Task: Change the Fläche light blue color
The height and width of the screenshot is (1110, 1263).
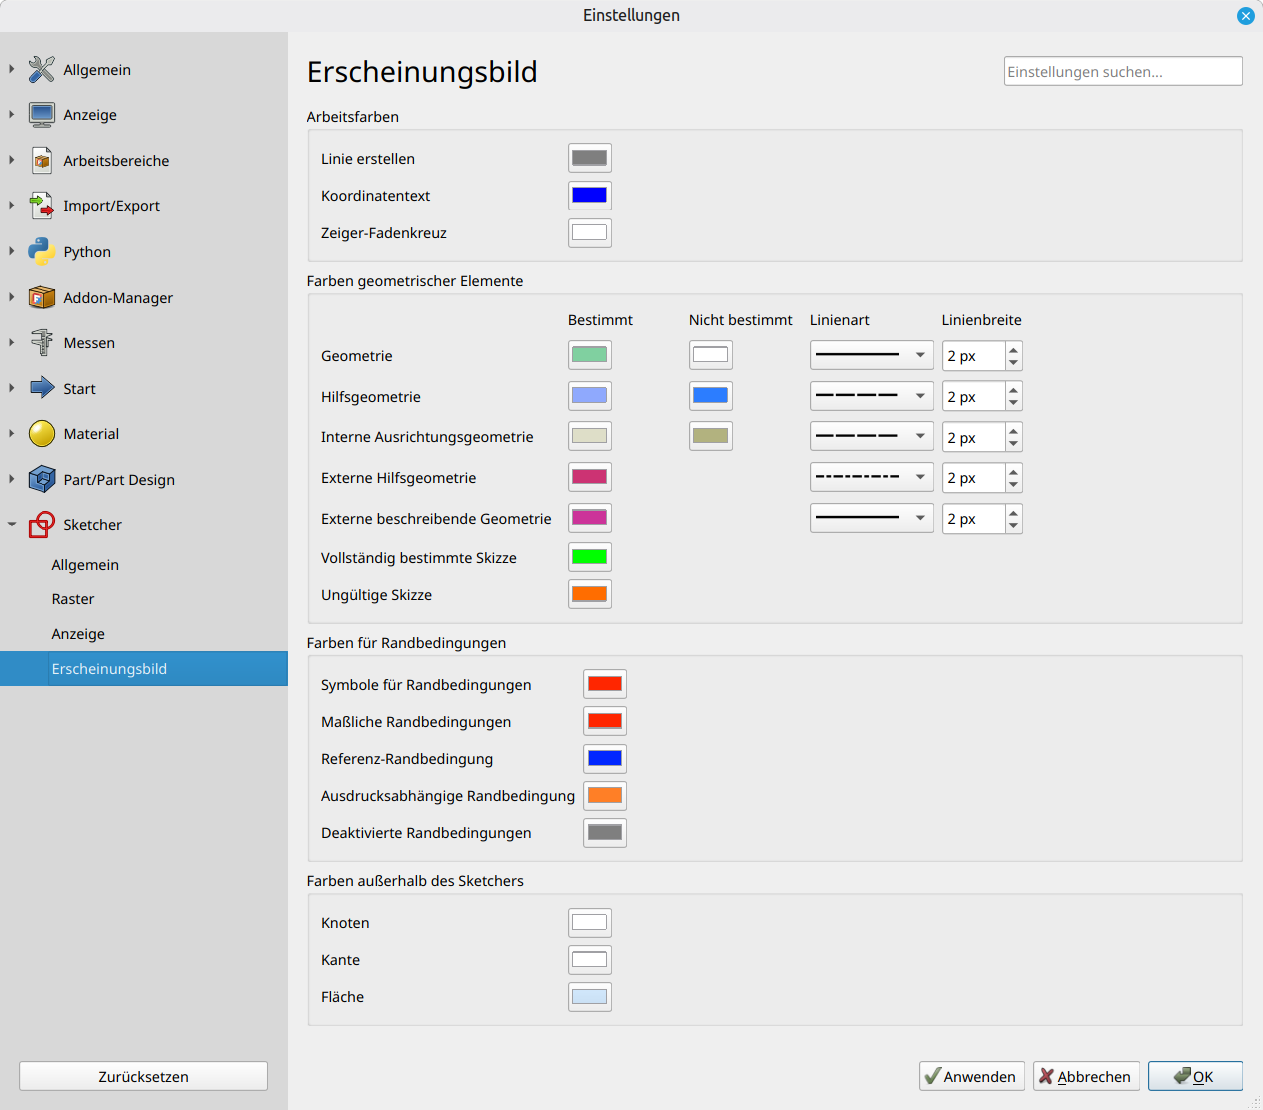Action: point(590,996)
